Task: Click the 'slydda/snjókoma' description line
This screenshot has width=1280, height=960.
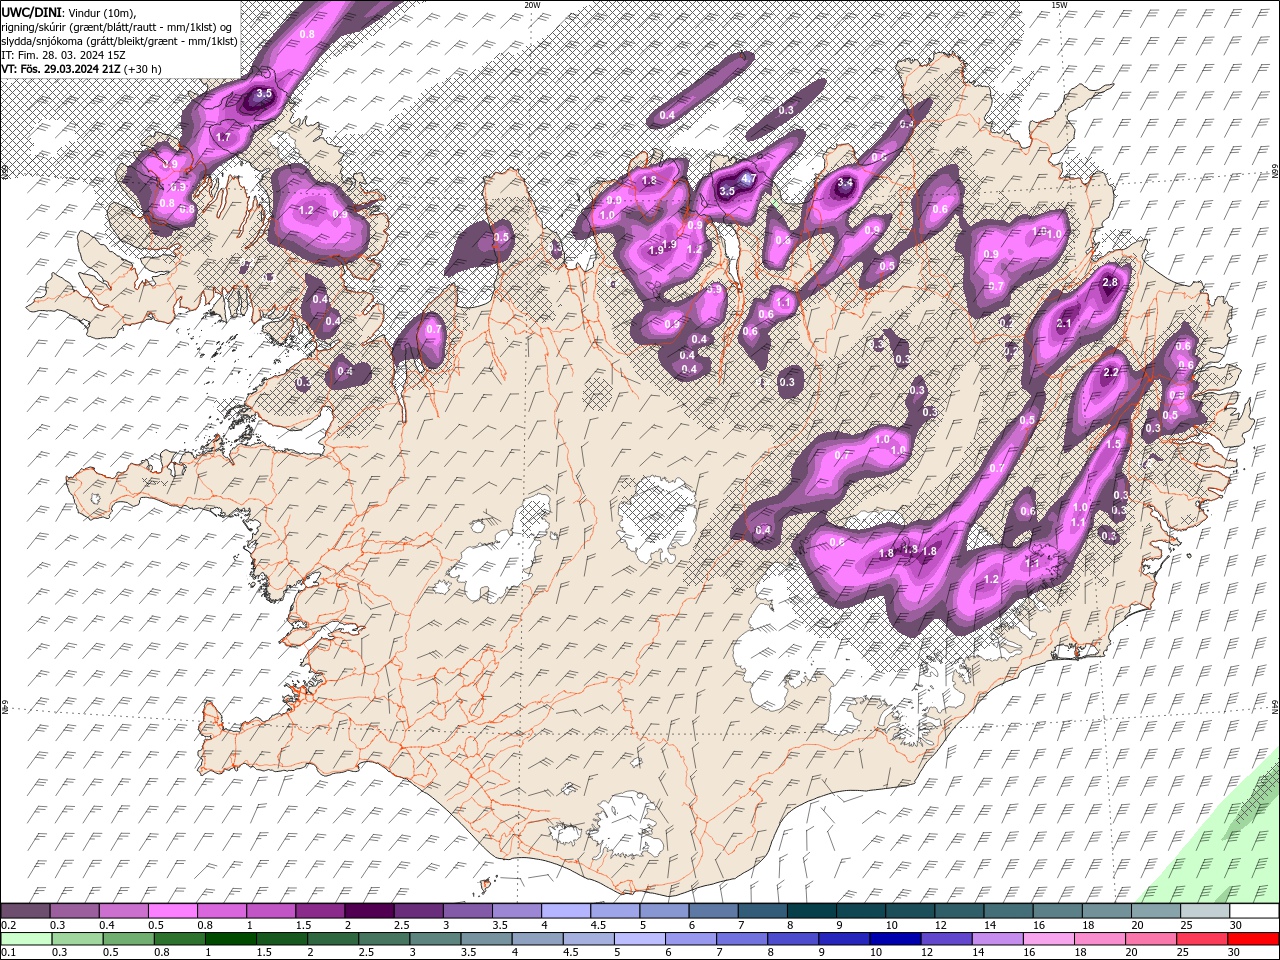Action: point(119,41)
